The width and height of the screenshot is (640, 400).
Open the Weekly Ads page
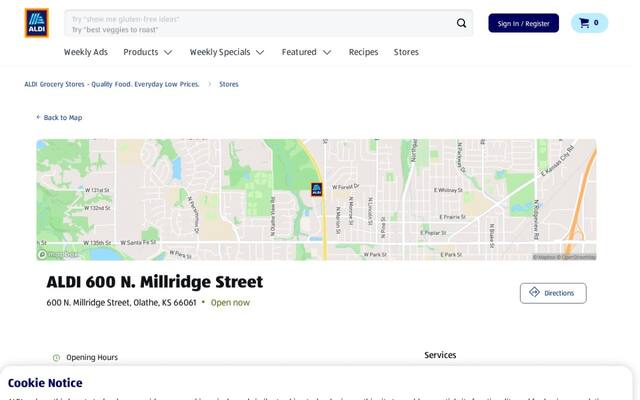tap(86, 52)
